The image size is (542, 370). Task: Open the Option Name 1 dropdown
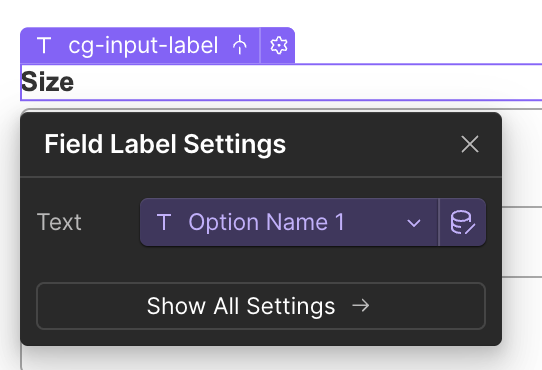point(289,222)
